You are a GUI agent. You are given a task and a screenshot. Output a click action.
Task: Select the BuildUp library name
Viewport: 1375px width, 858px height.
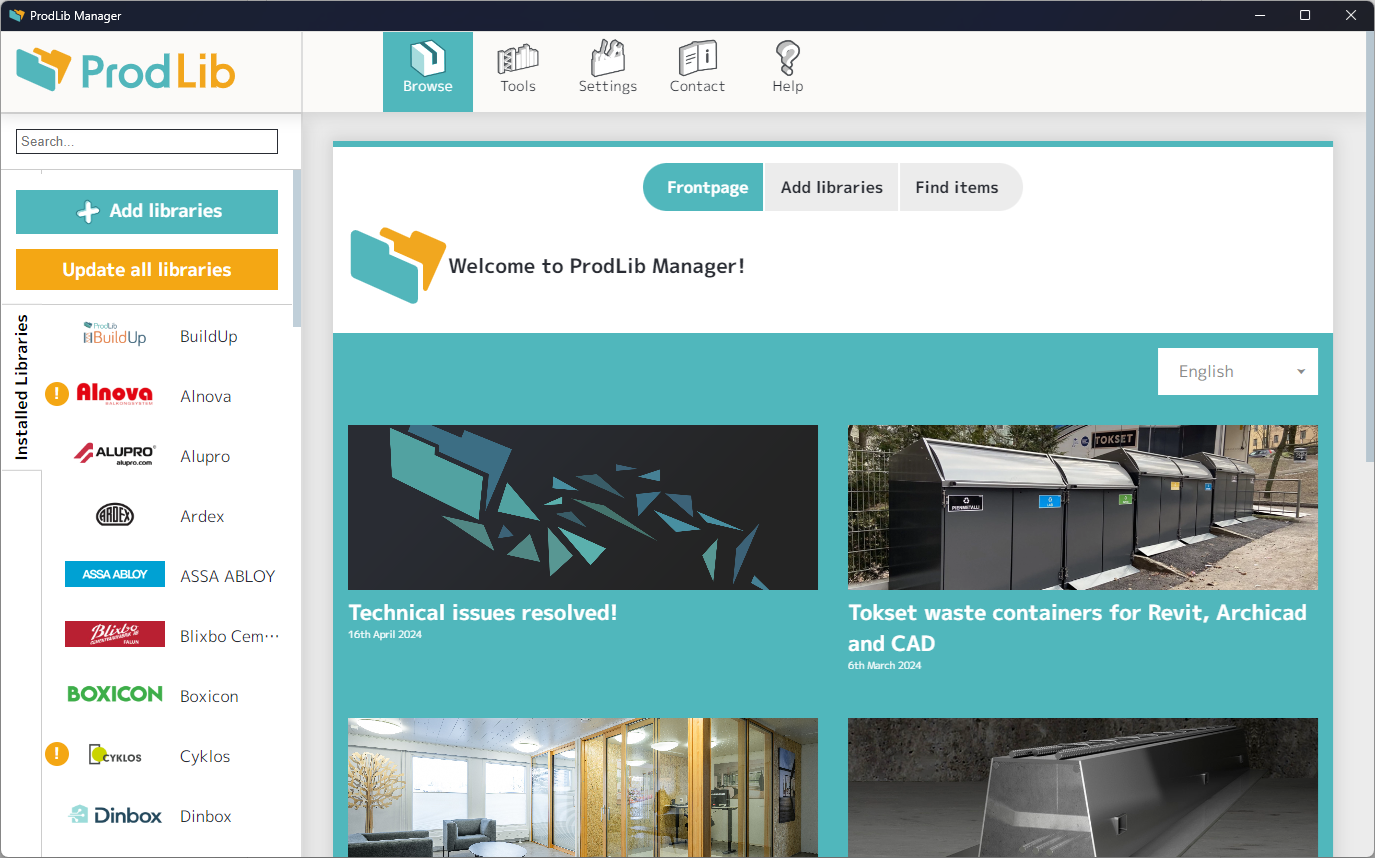[x=209, y=336]
